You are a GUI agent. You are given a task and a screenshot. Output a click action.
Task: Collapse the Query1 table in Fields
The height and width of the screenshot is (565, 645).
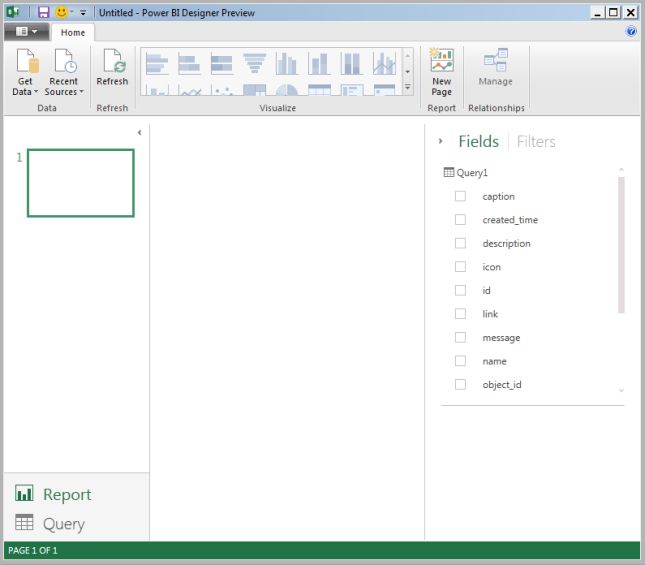click(x=466, y=173)
